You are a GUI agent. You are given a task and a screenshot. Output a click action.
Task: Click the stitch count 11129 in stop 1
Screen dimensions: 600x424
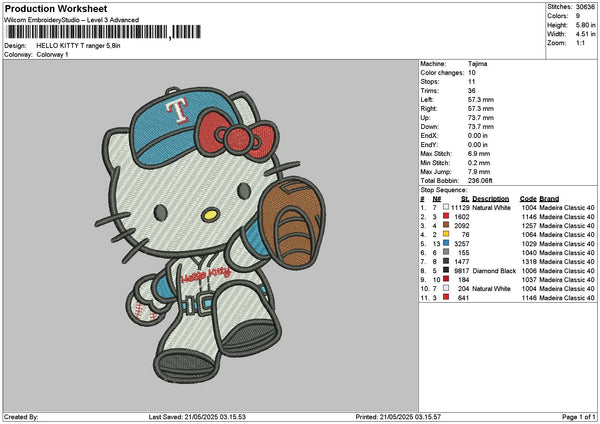(x=460, y=207)
